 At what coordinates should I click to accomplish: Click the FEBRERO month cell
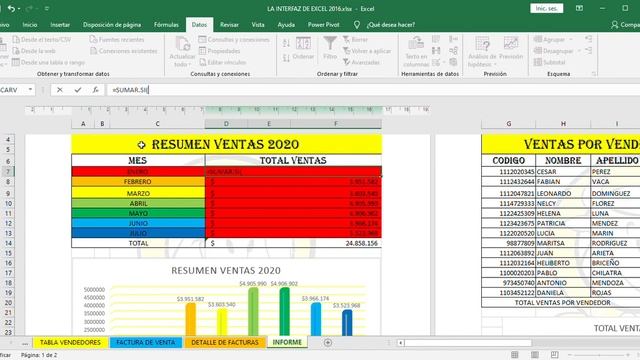click(x=138, y=182)
